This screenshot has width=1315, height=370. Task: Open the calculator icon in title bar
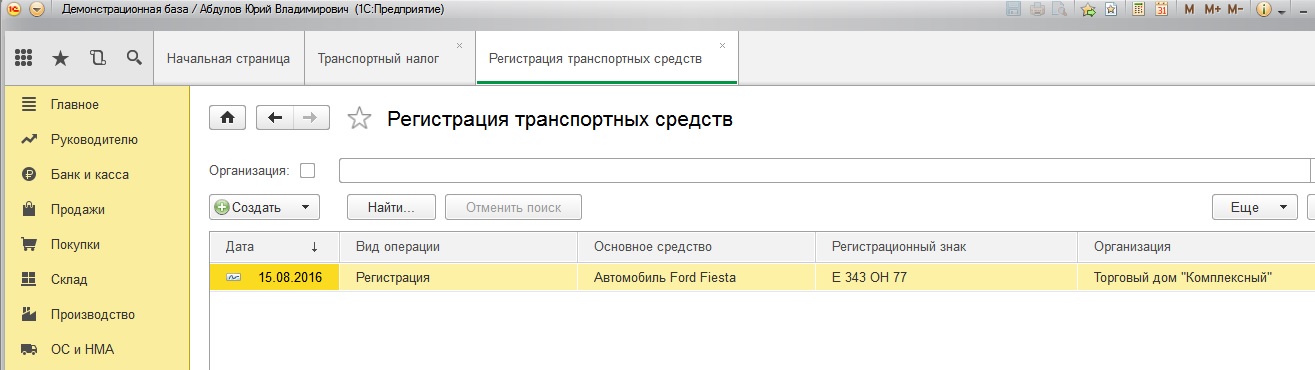point(1138,10)
